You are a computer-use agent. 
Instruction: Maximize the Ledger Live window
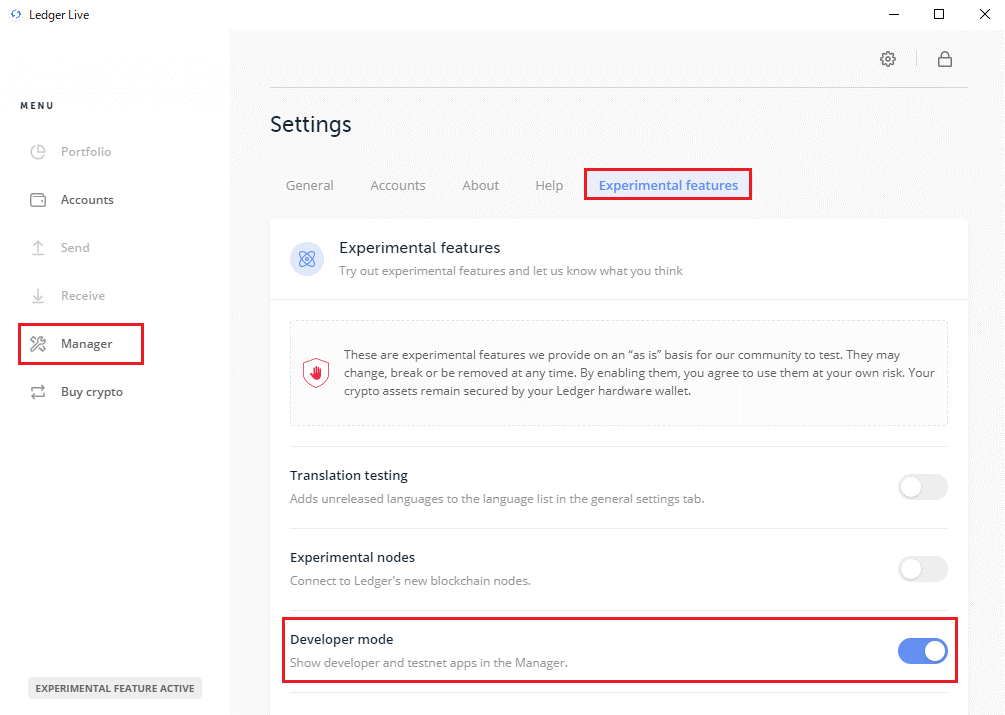click(x=939, y=14)
